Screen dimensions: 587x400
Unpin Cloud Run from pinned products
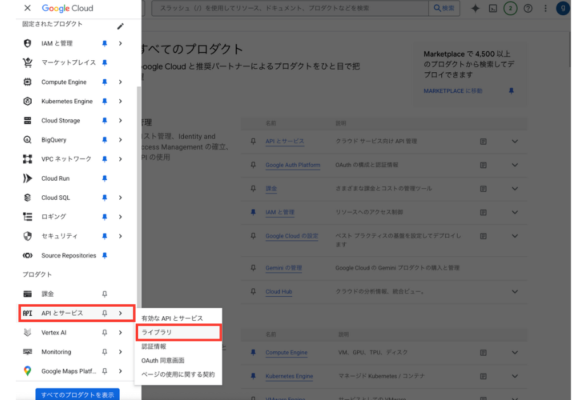[104, 178]
